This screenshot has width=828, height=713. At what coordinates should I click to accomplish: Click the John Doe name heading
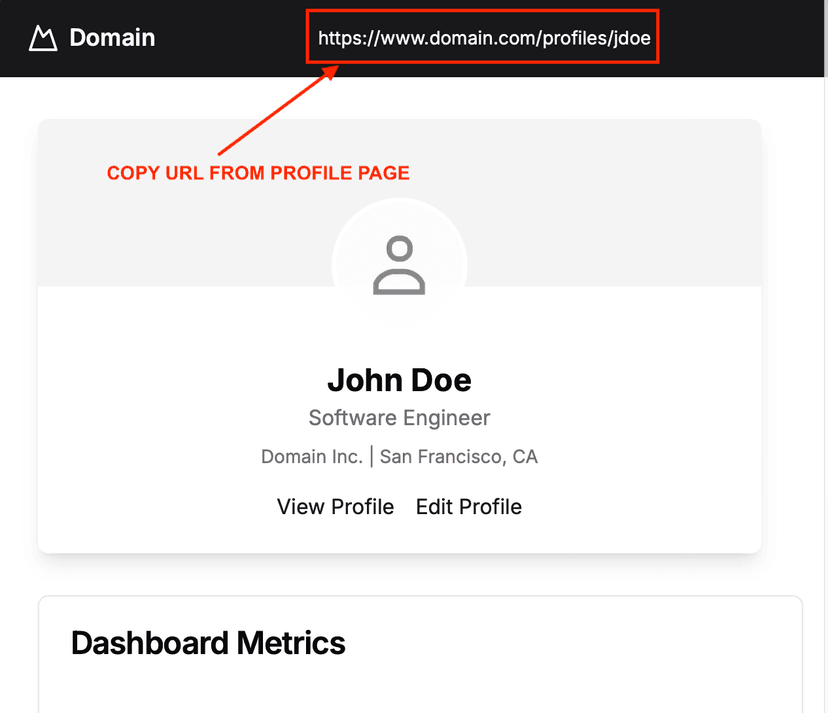point(399,381)
